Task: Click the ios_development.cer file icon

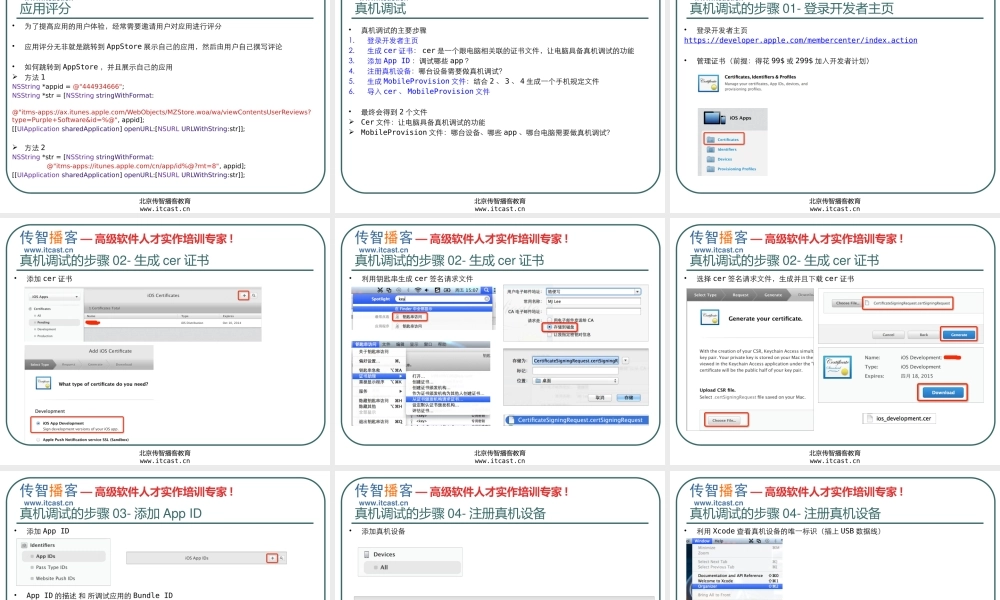Action: pyautogui.click(x=870, y=418)
